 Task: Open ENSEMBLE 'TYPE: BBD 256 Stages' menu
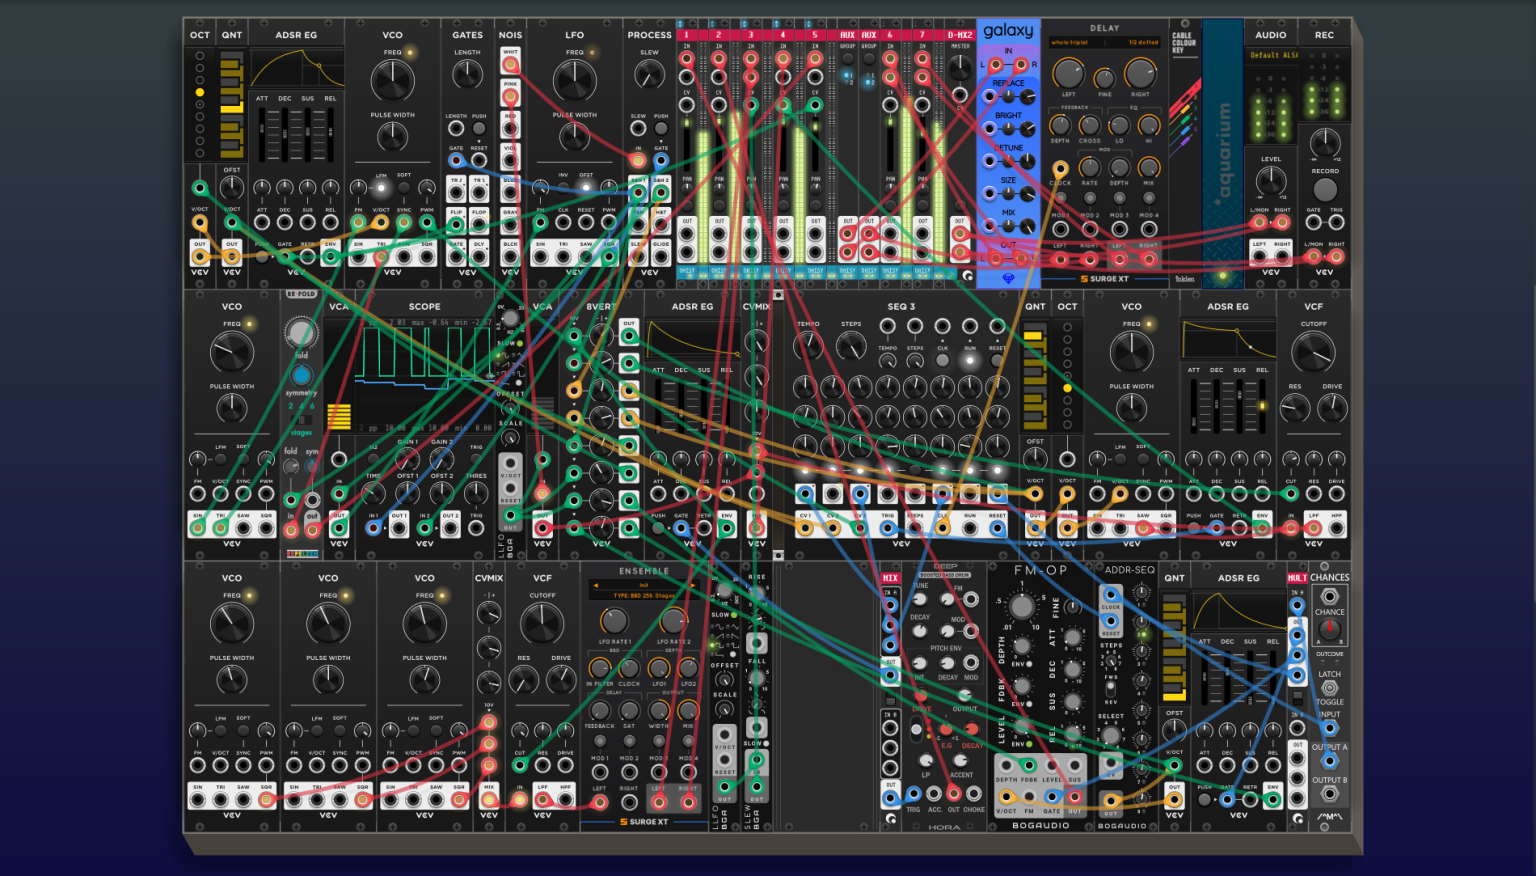pyautogui.click(x=644, y=595)
